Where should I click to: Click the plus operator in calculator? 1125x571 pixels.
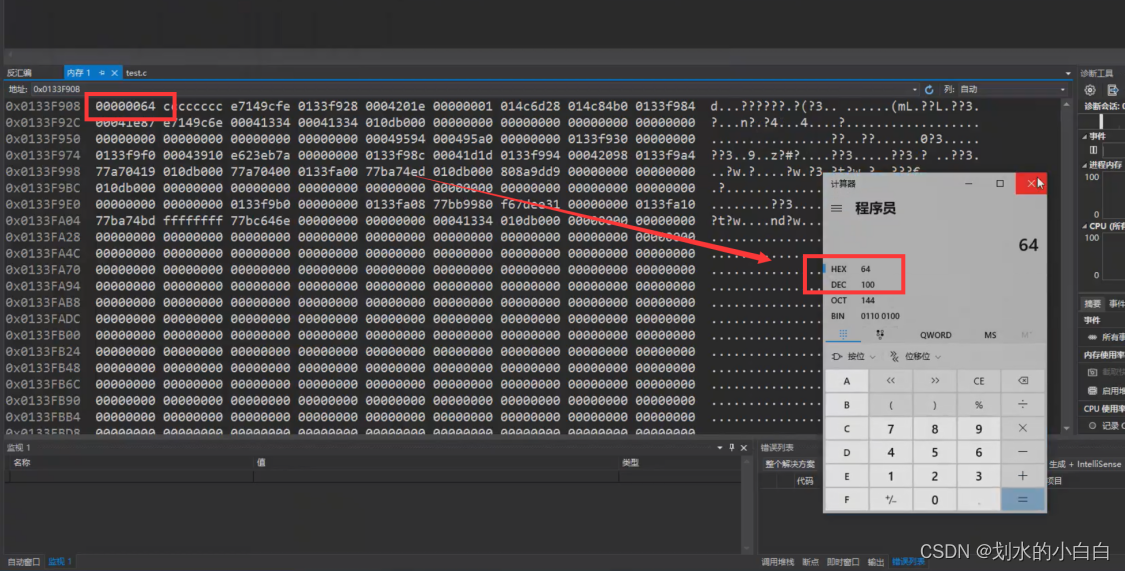pos(1022,476)
